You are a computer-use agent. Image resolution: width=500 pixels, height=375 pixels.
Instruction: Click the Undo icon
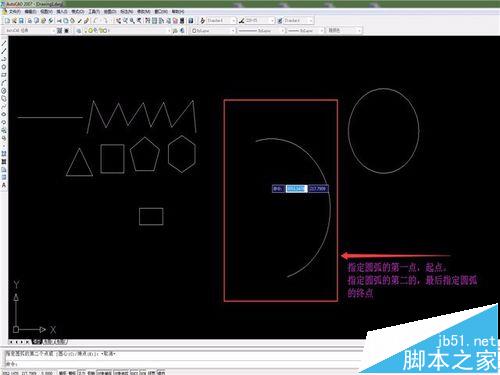coord(95,21)
